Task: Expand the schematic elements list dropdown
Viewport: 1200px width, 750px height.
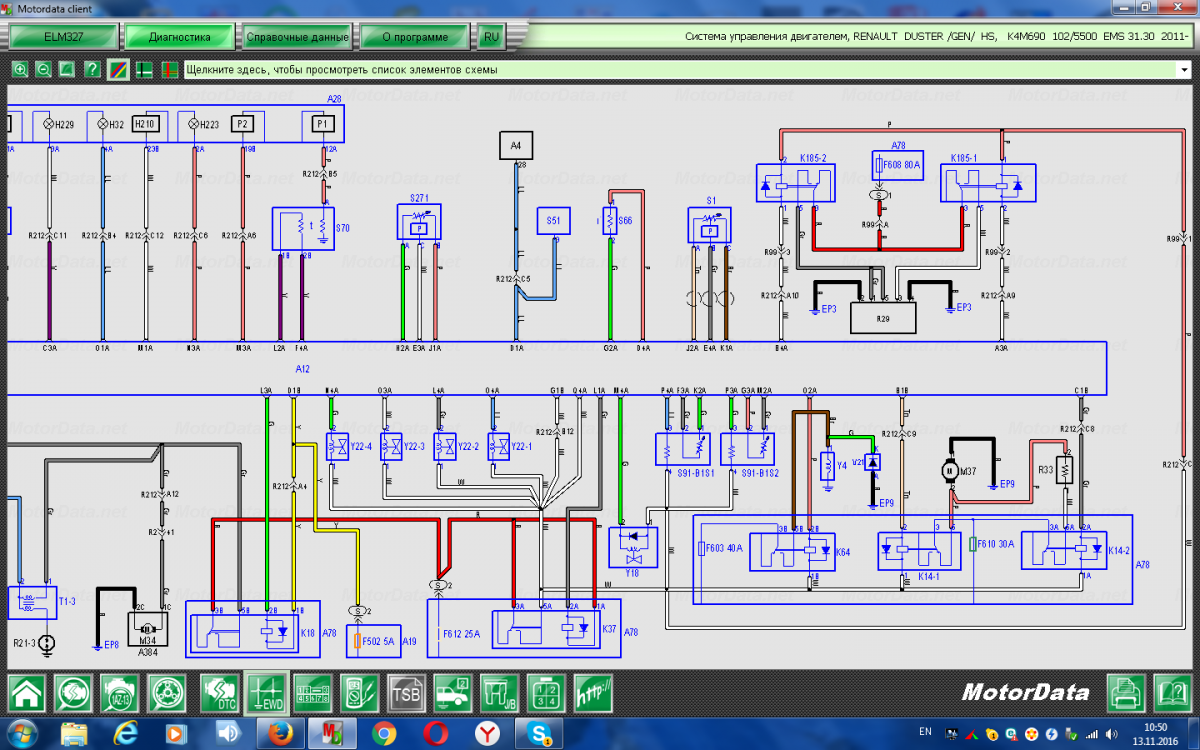Action: [x=1184, y=70]
